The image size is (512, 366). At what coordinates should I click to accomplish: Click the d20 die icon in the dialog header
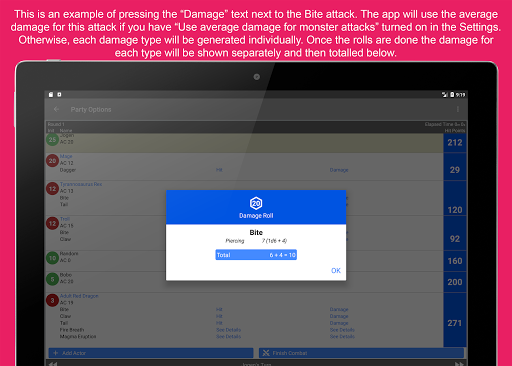click(x=256, y=203)
